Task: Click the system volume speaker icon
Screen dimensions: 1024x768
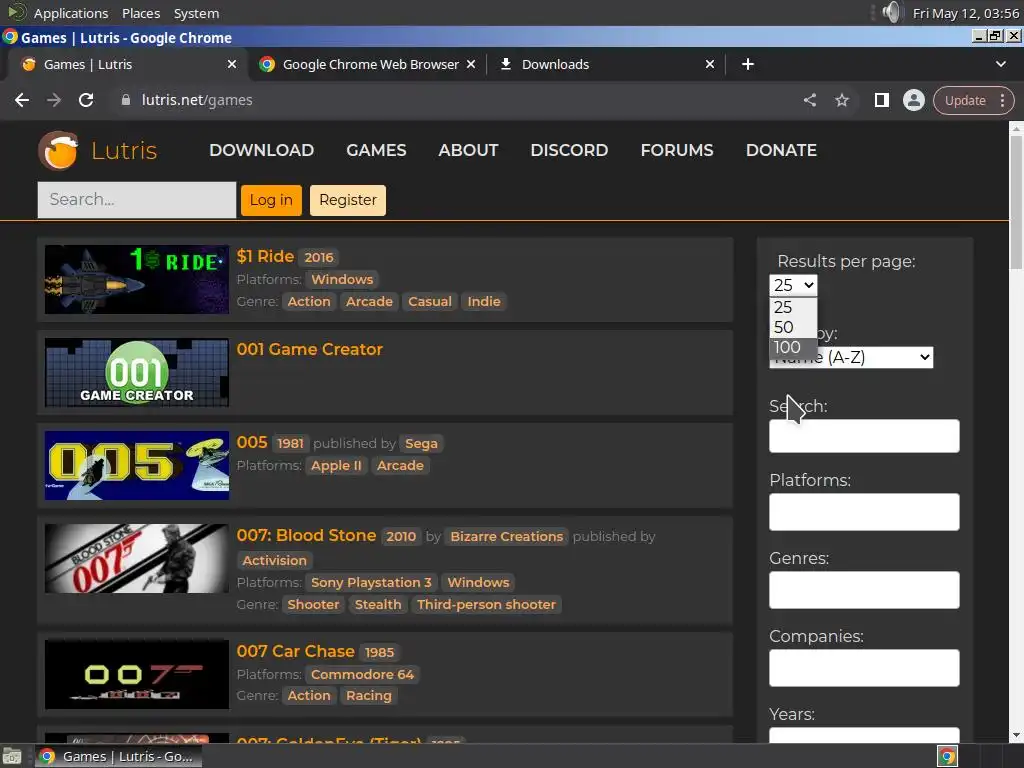Action: [892, 12]
